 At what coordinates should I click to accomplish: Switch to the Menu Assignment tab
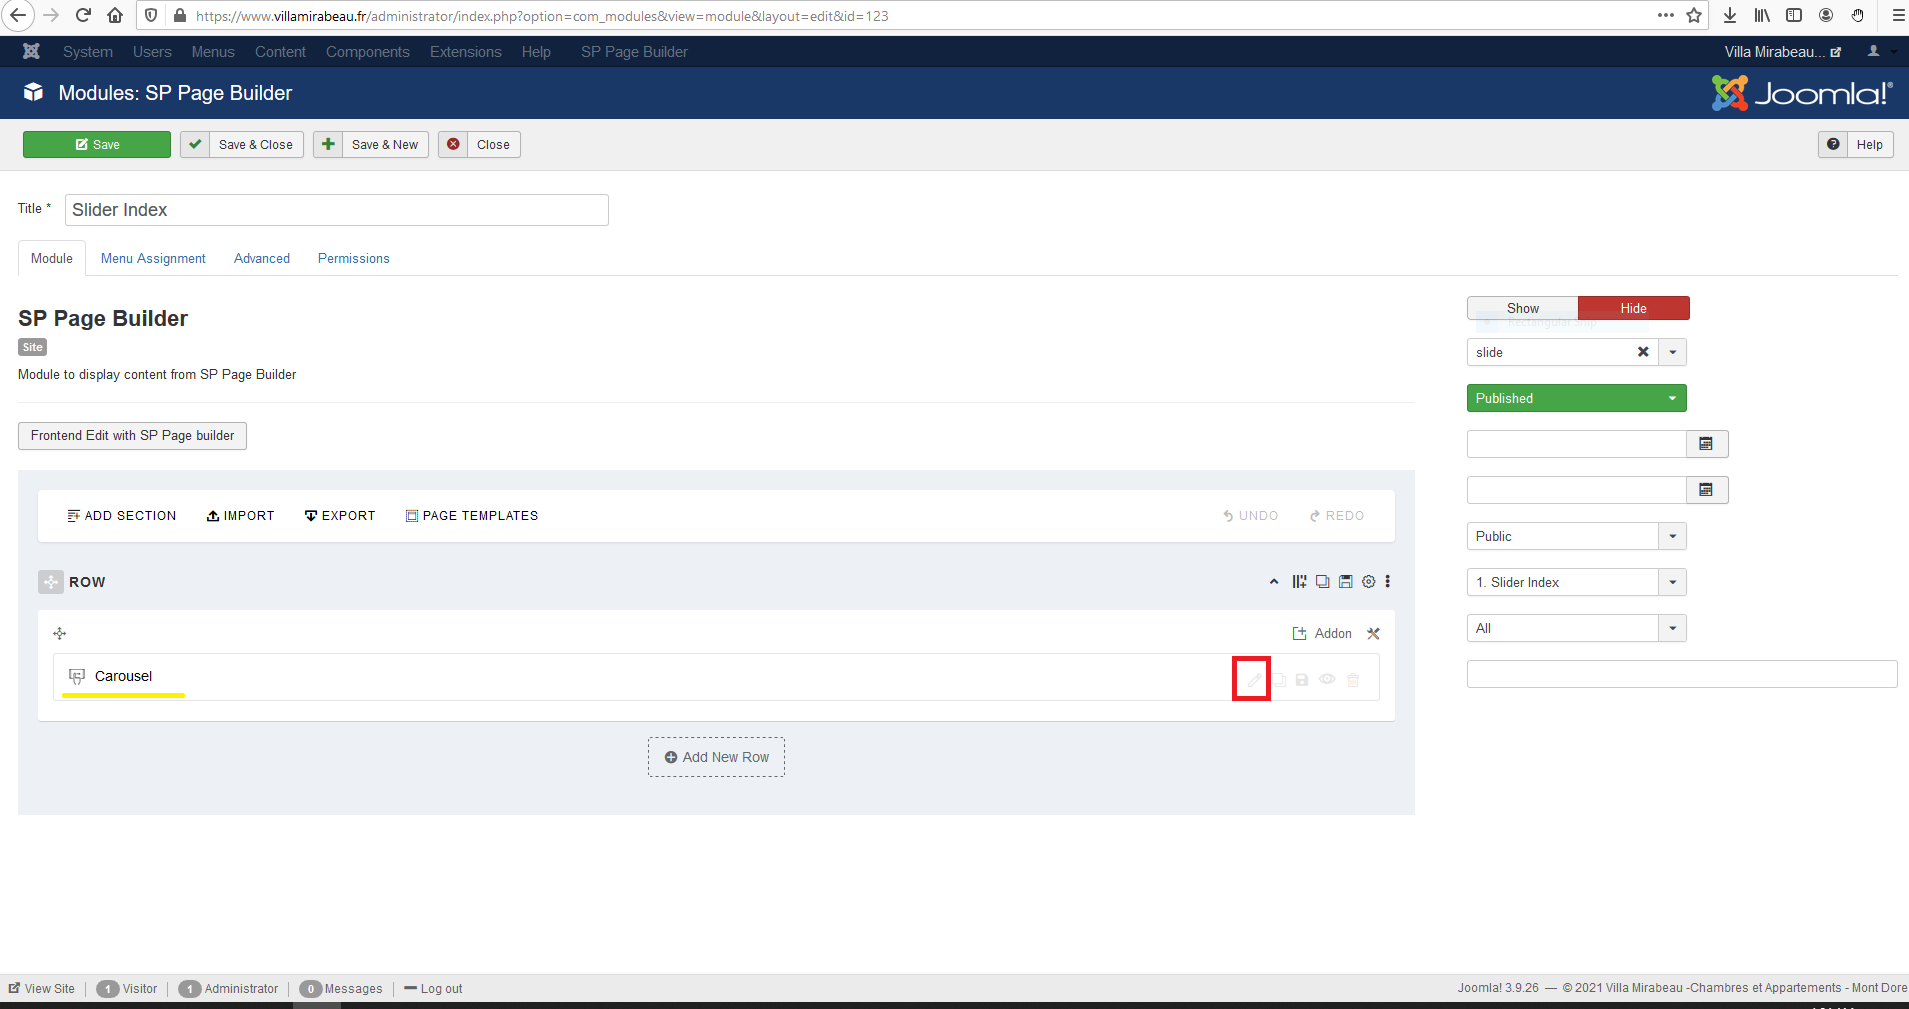point(153,258)
